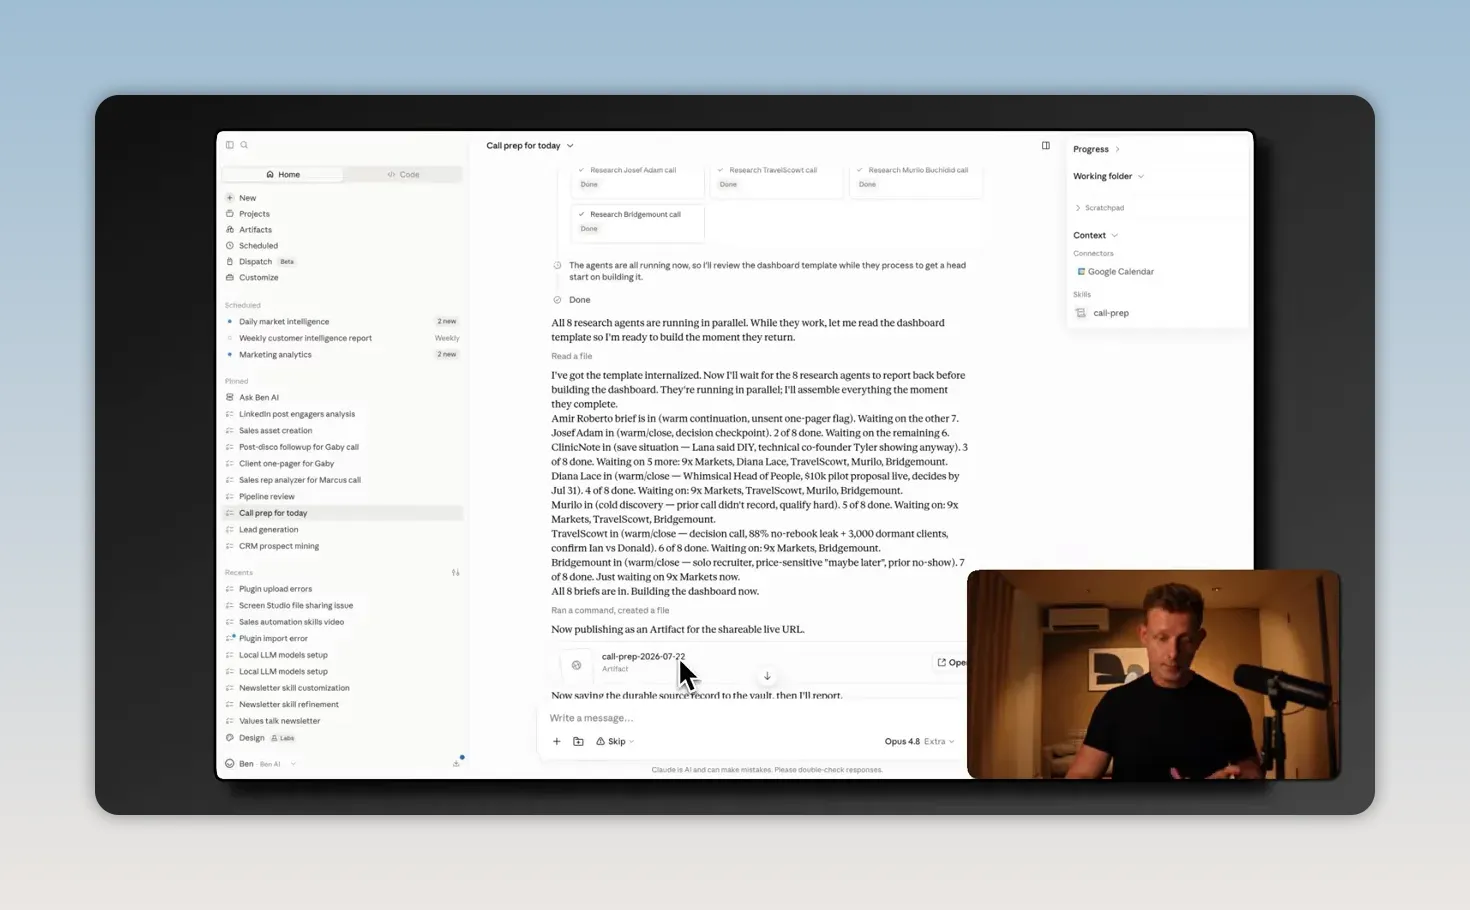Open the Skip permissions dropdown
Image resolution: width=1470 pixels, height=910 pixels.
click(615, 742)
